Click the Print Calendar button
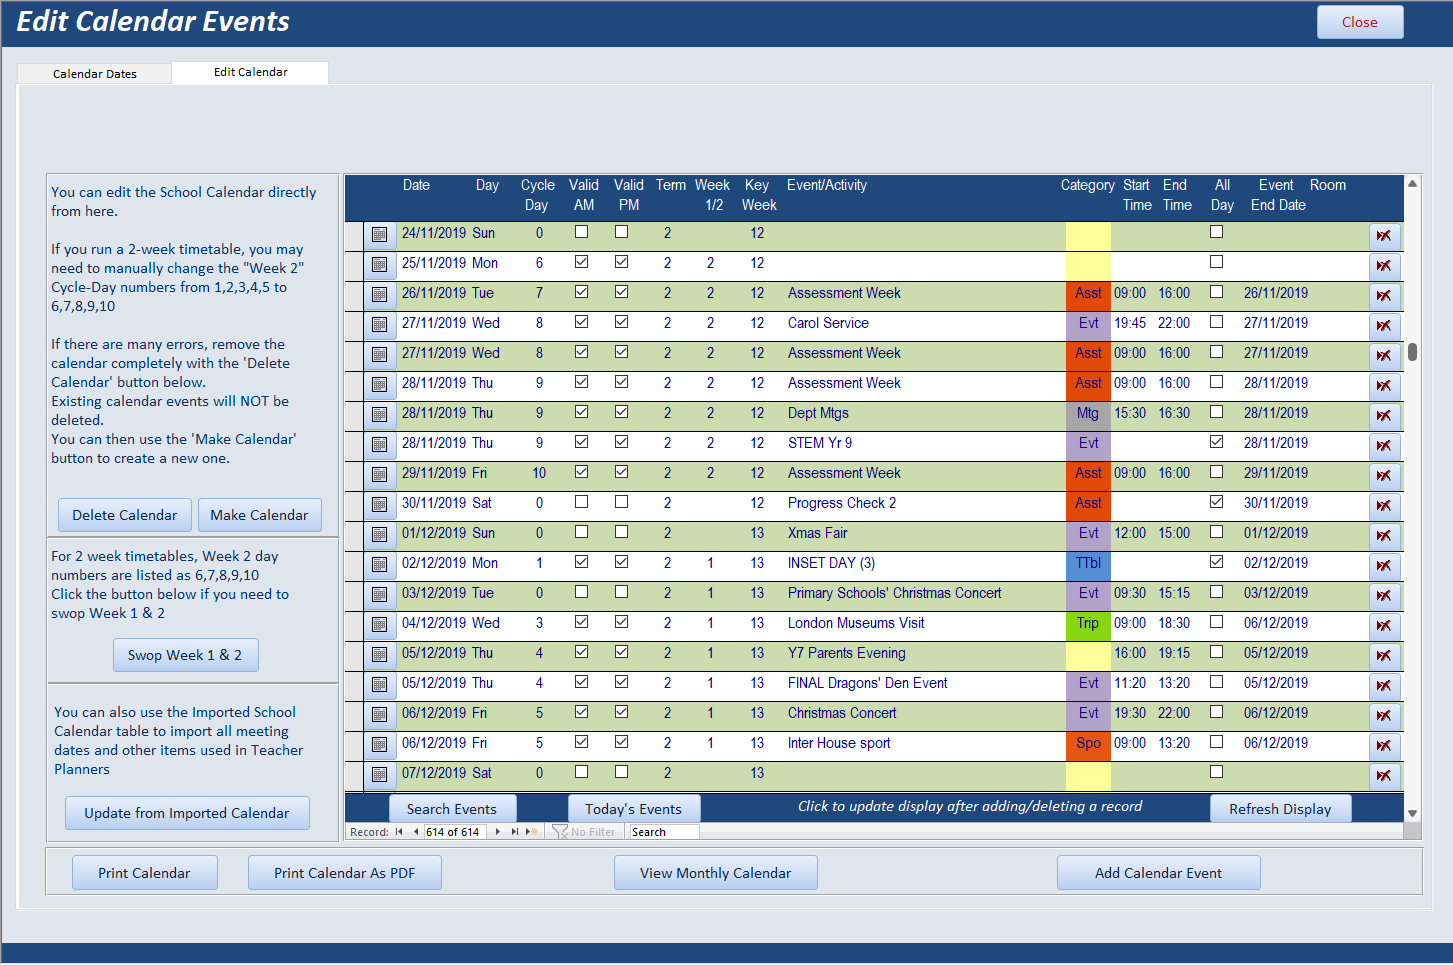The image size is (1453, 966). [x=144, y=873]
